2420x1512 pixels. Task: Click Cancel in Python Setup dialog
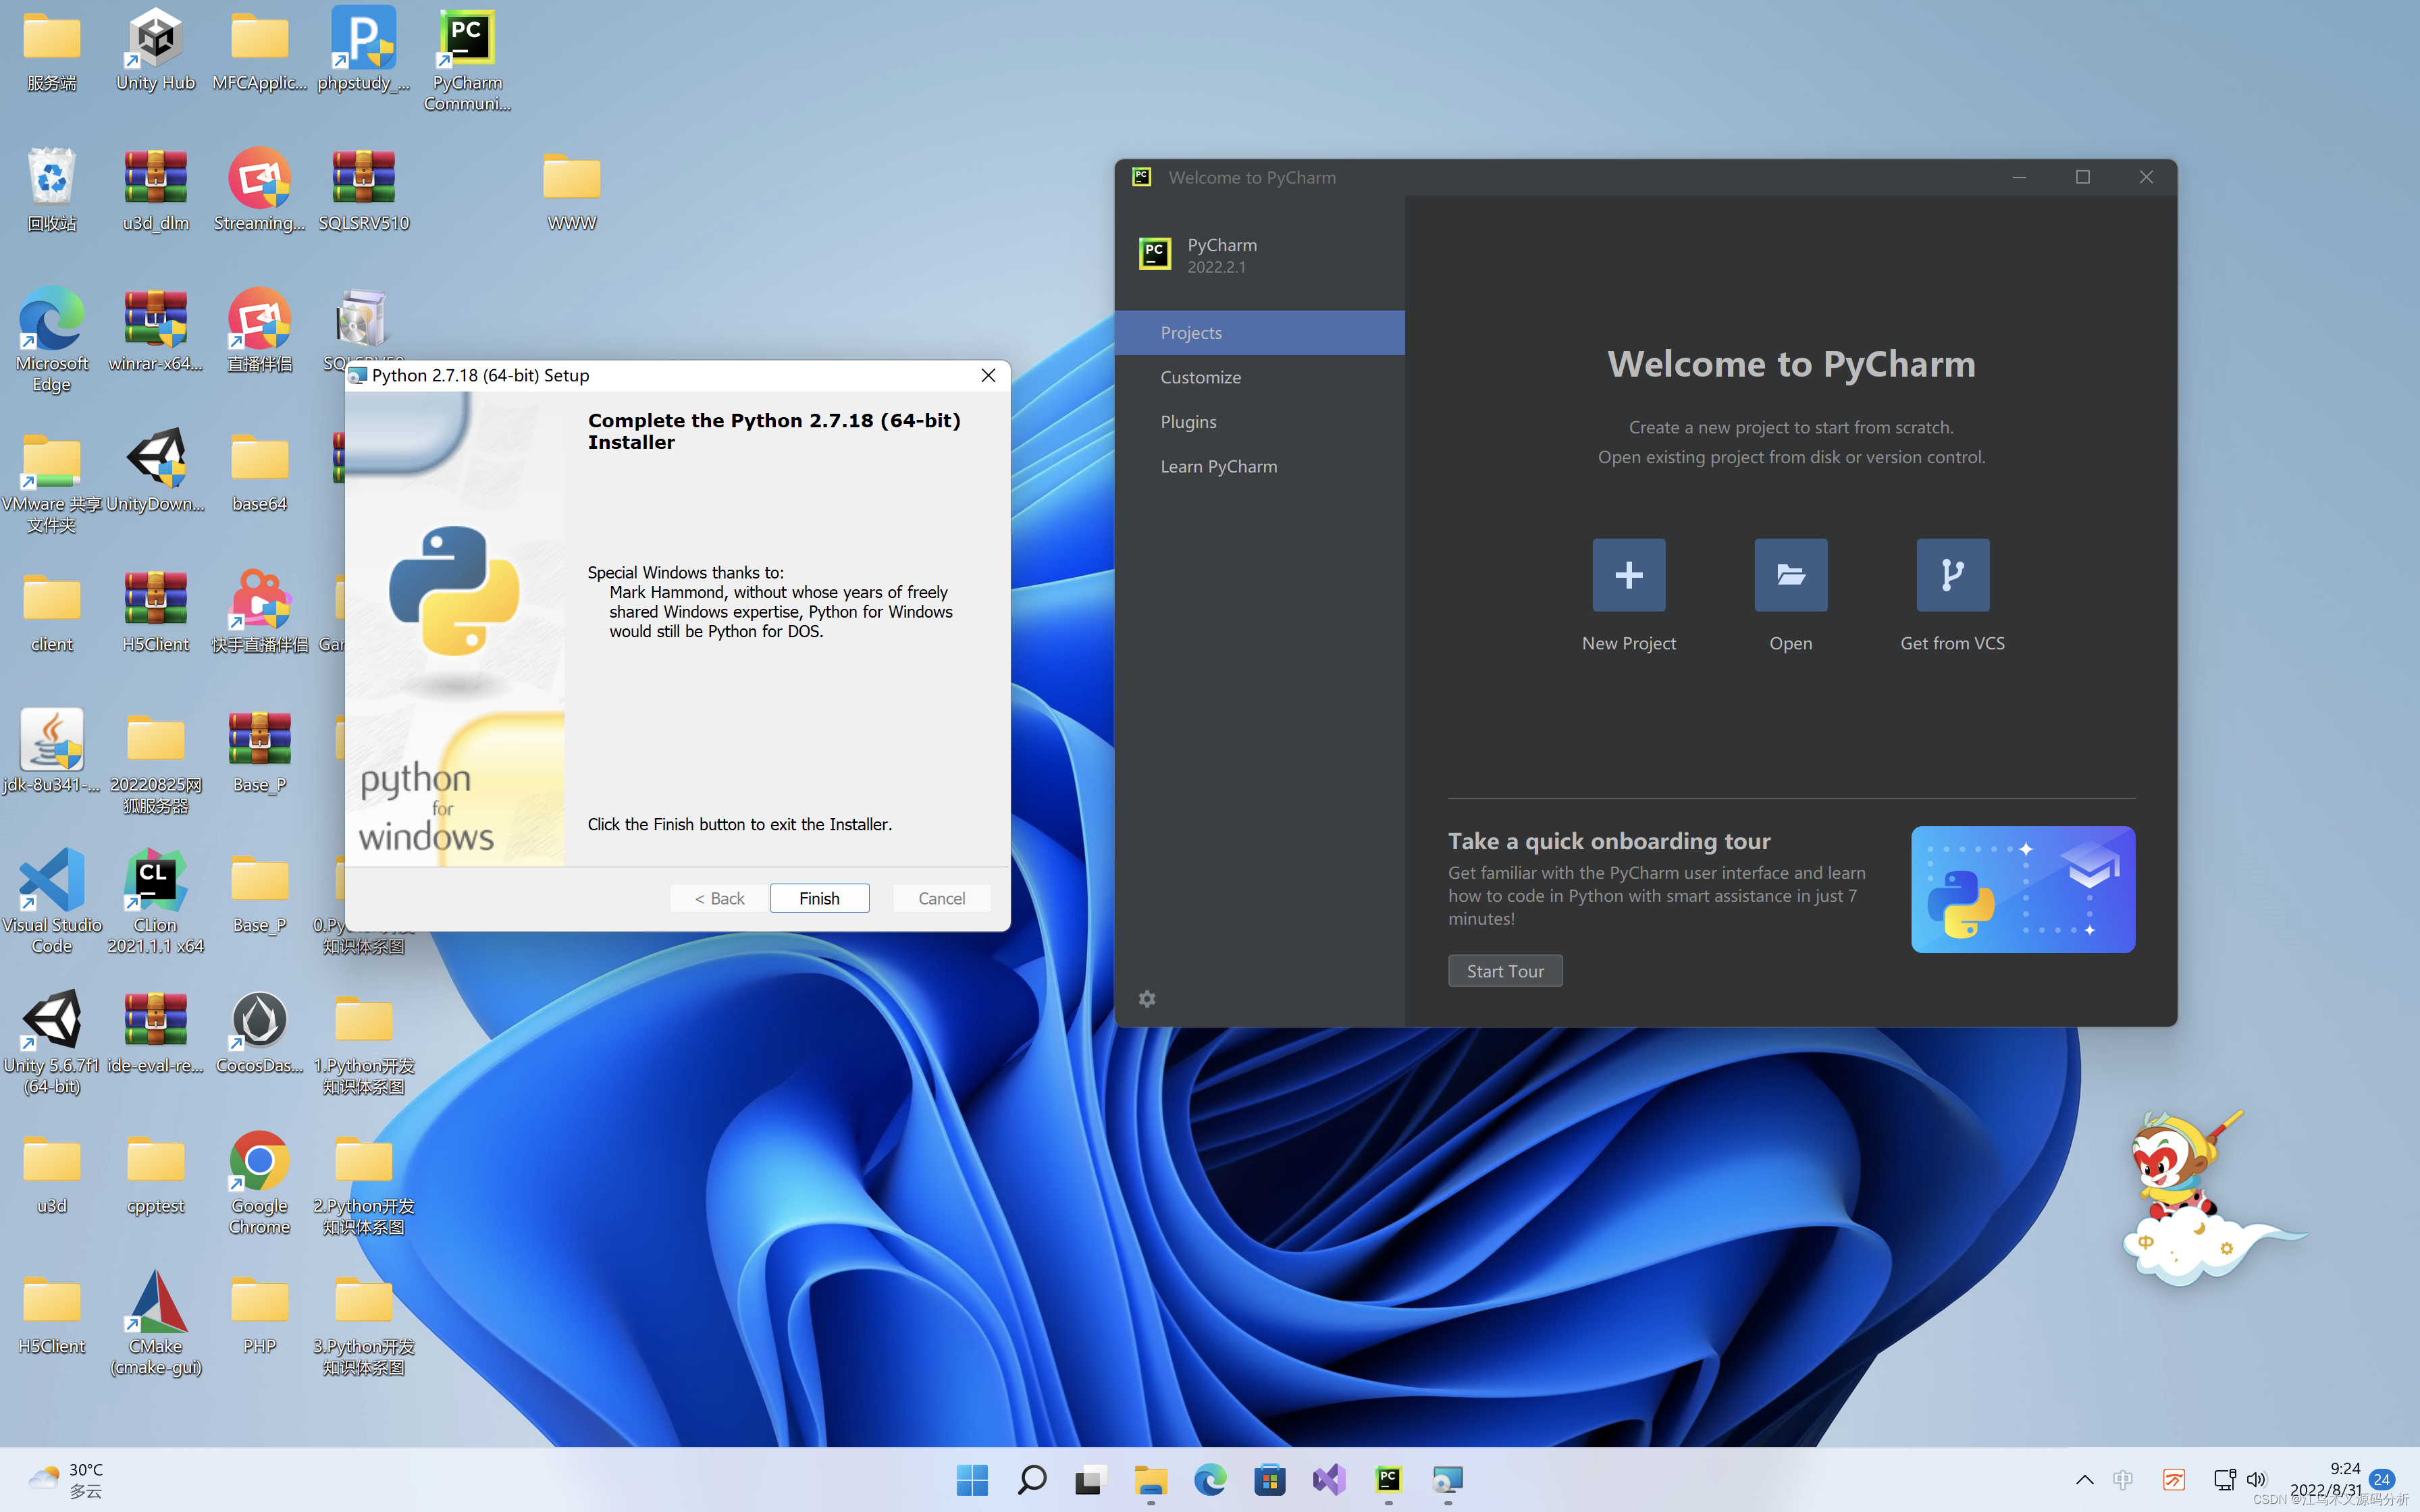click(x=941, y=898)
